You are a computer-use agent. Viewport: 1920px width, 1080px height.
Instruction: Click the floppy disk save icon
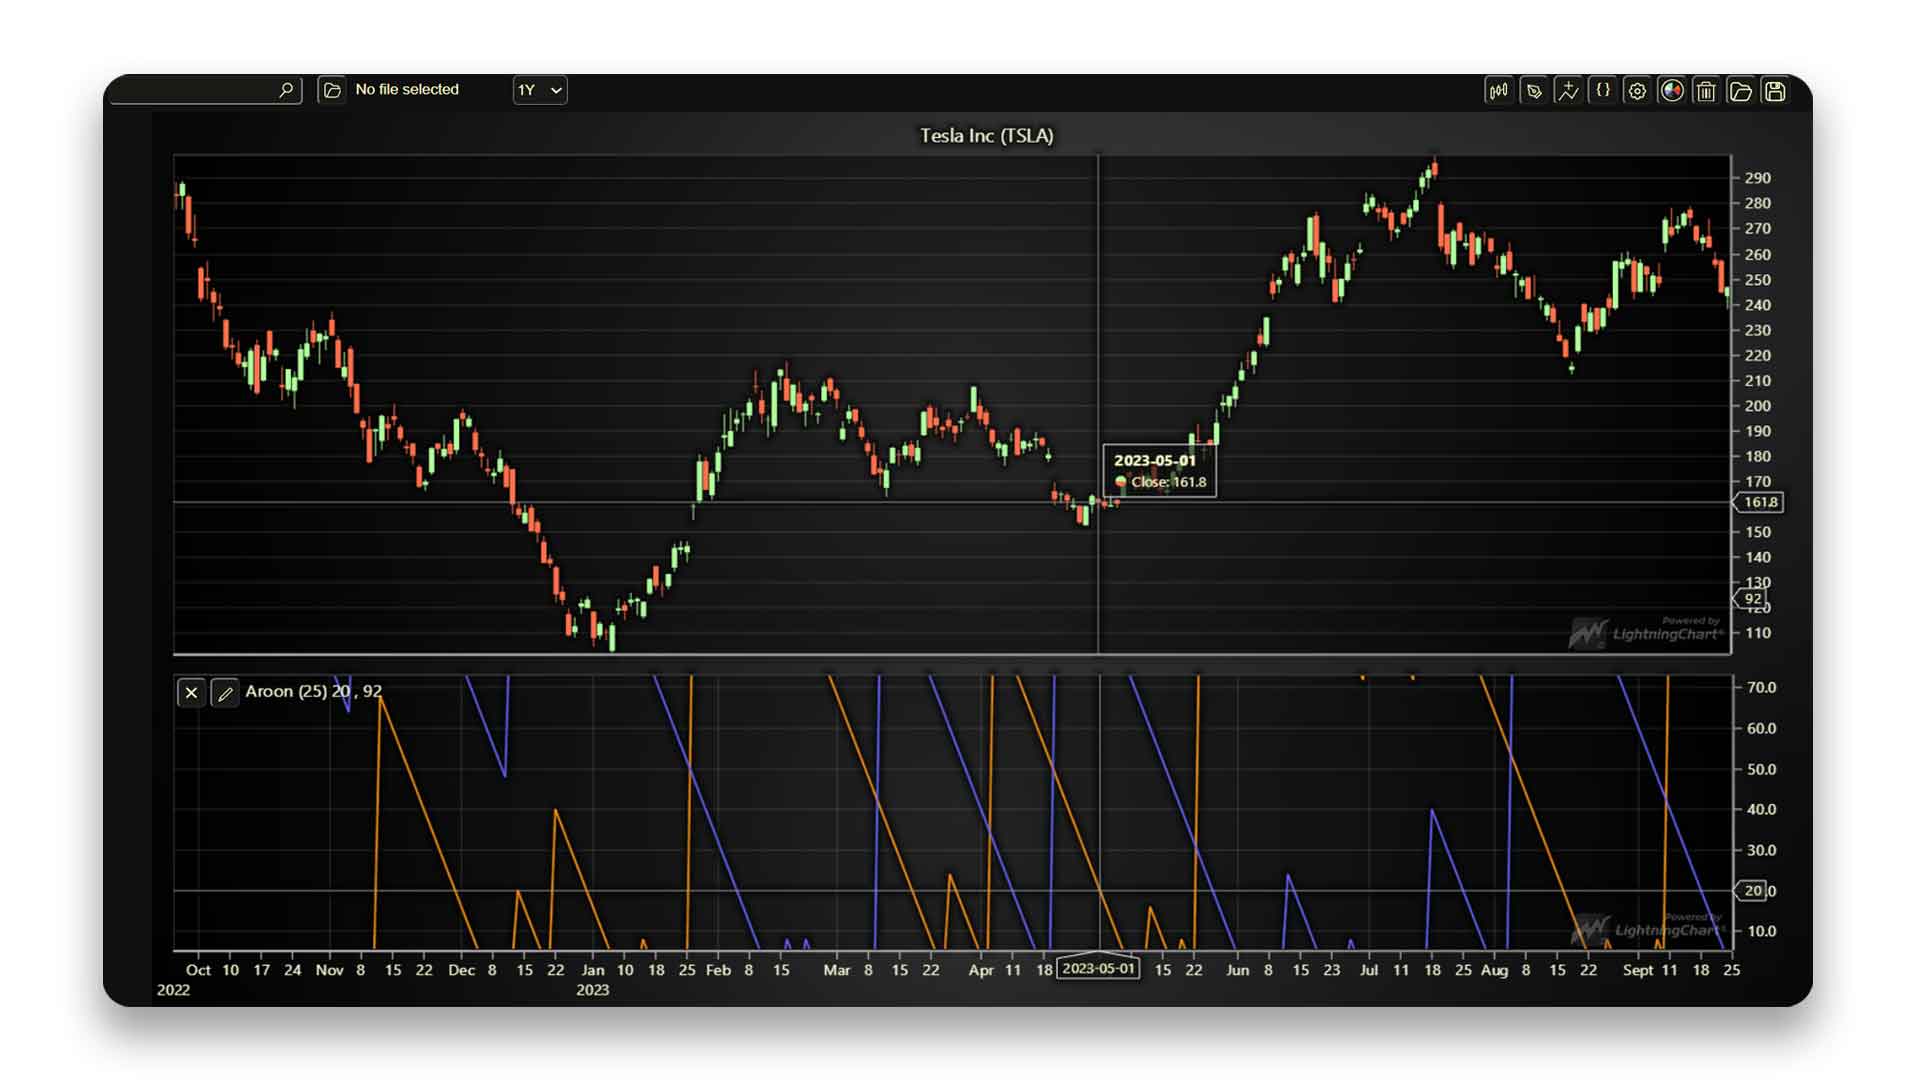tap(1775, 91)
